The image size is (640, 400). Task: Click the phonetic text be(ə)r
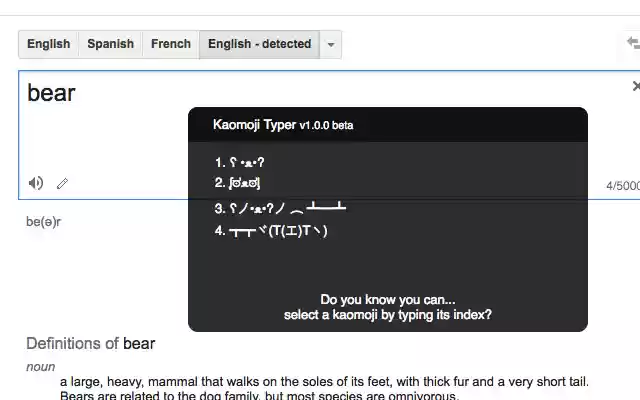tap(44, 222)
